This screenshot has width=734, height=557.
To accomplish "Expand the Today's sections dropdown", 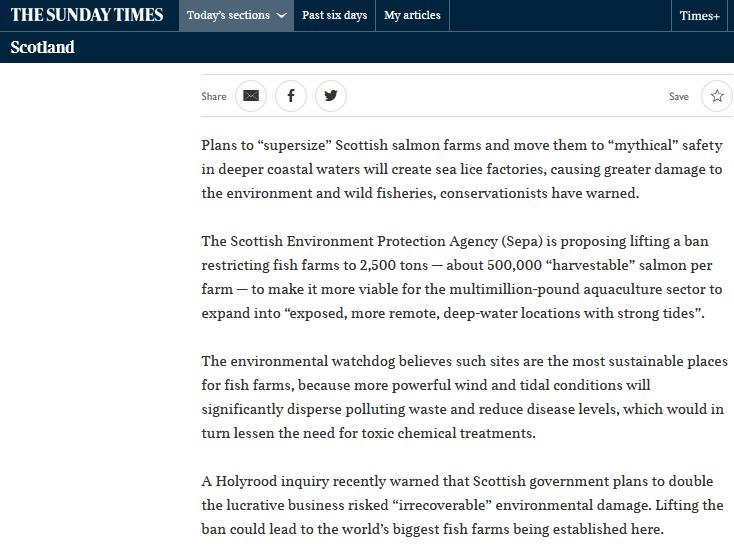I will pos(236,16).
